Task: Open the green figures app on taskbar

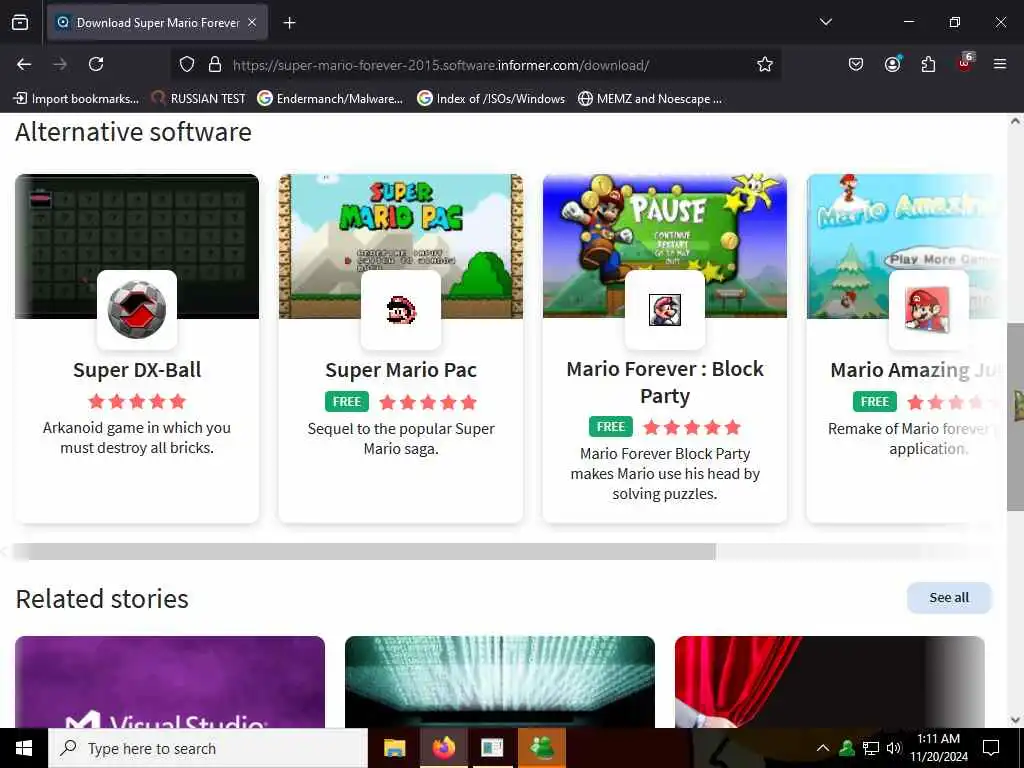Action: [541, 748]
